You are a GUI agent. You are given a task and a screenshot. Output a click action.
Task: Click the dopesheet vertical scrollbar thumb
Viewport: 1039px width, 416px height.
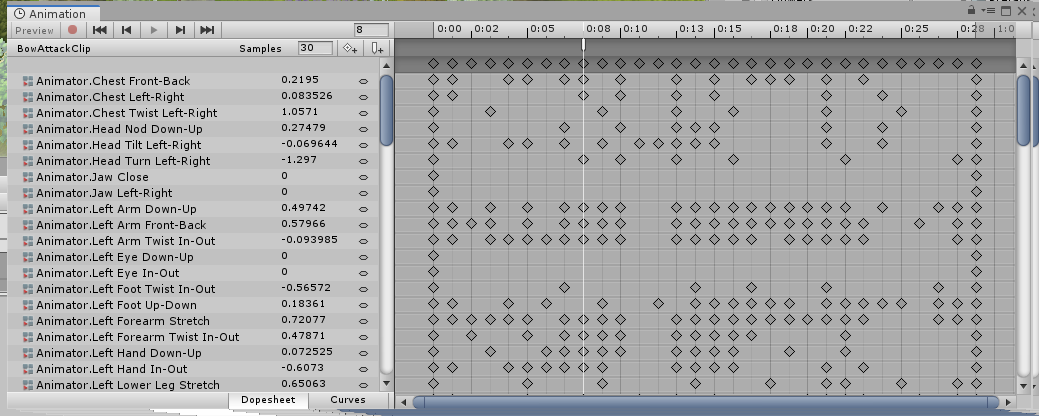(1024, 110)
